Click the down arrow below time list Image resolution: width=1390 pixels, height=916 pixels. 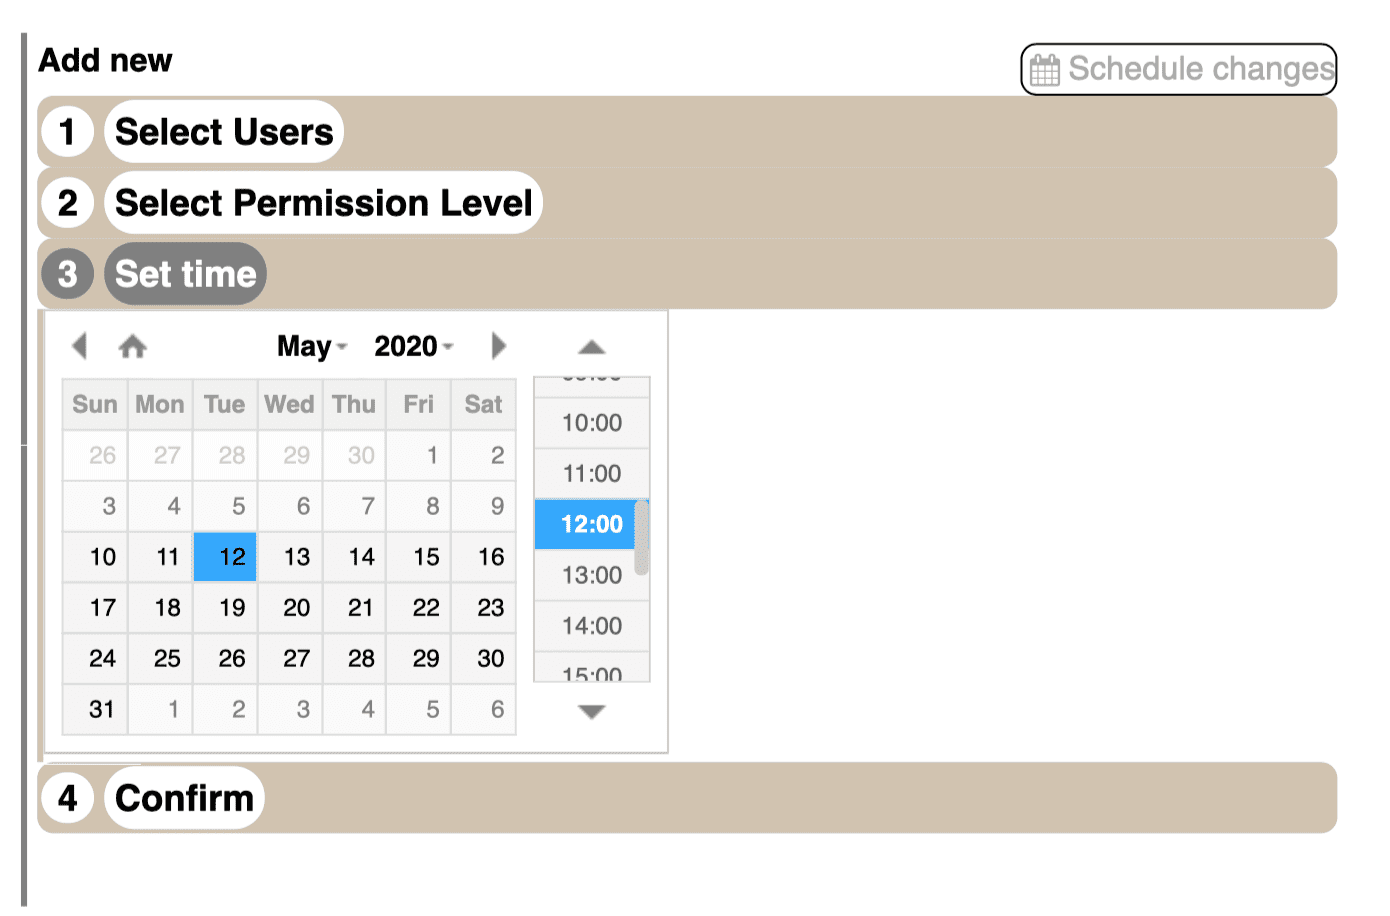(x=592, y=712)
